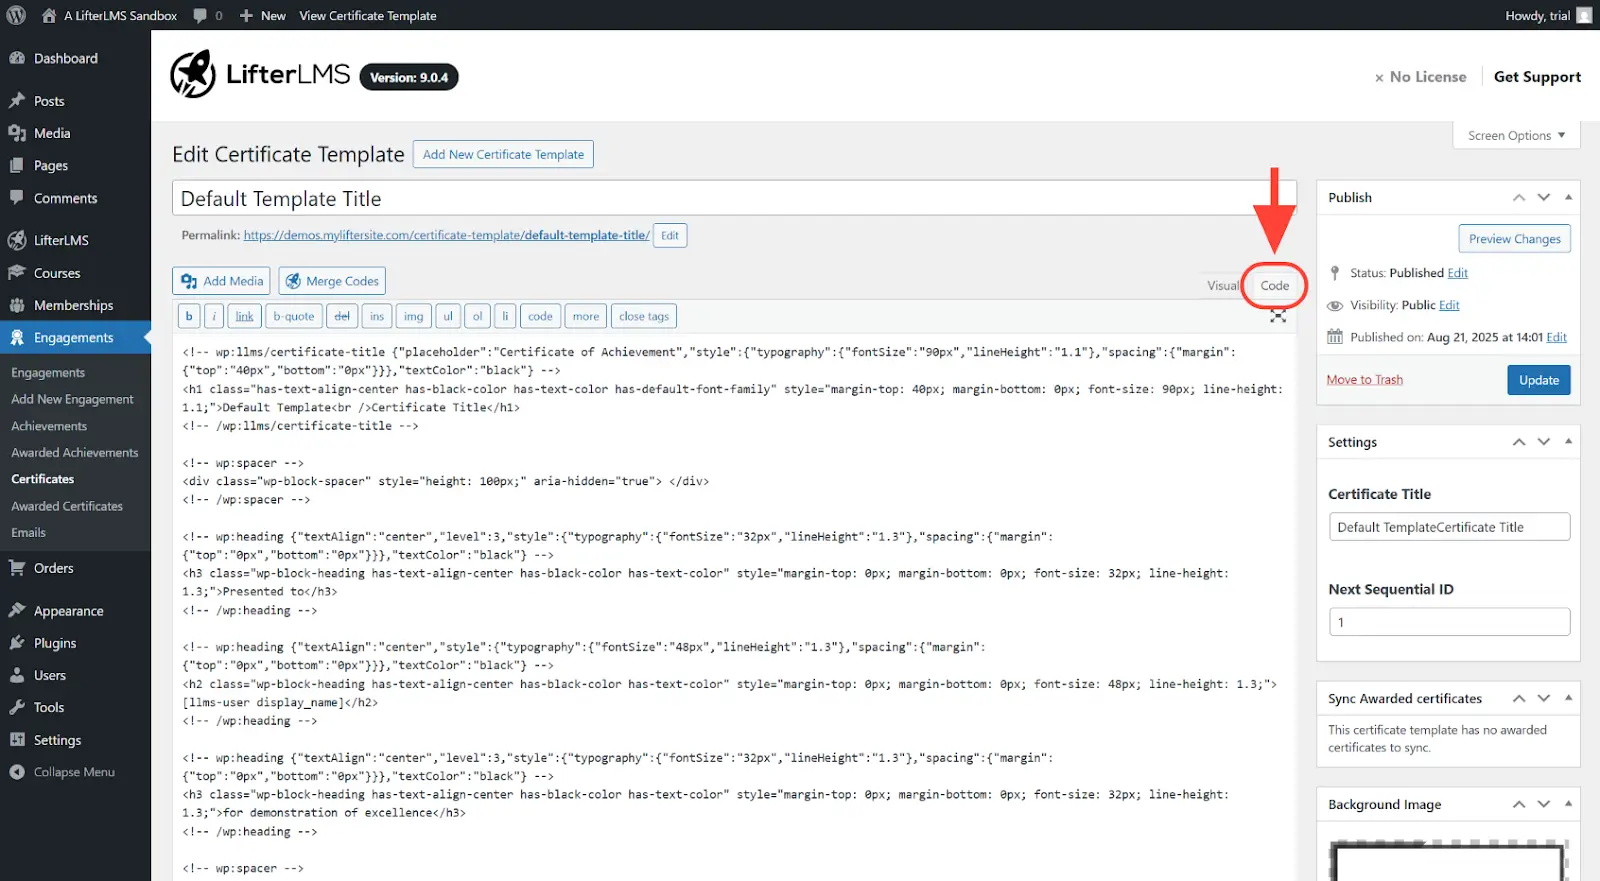The width and height of the screenshot is (1600, 881).
Task: Click the b-quote quicktag button
Action: click(294, 316)
